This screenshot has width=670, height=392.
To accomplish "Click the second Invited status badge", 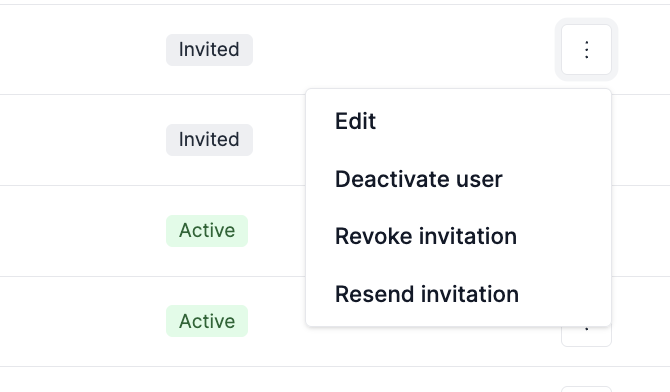I will pyautogui.click(x=209, y=140).
